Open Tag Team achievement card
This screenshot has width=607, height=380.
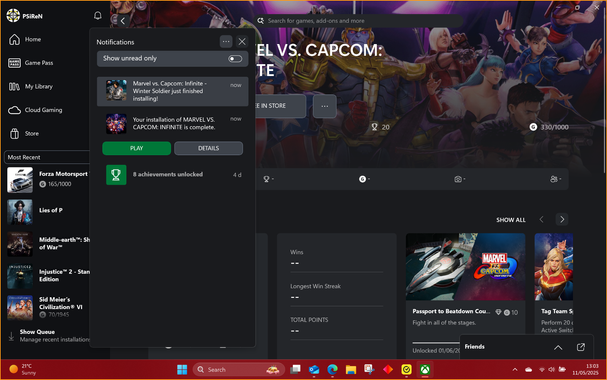[x=554, y=283]
